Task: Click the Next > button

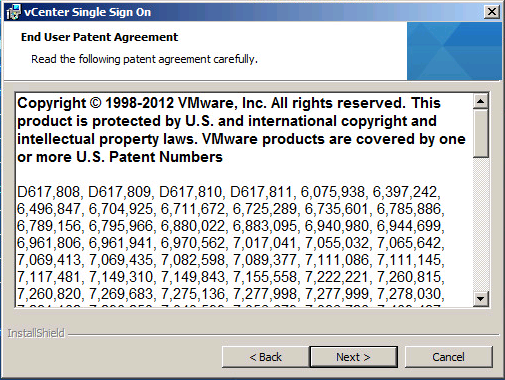Action: [353, 357]
